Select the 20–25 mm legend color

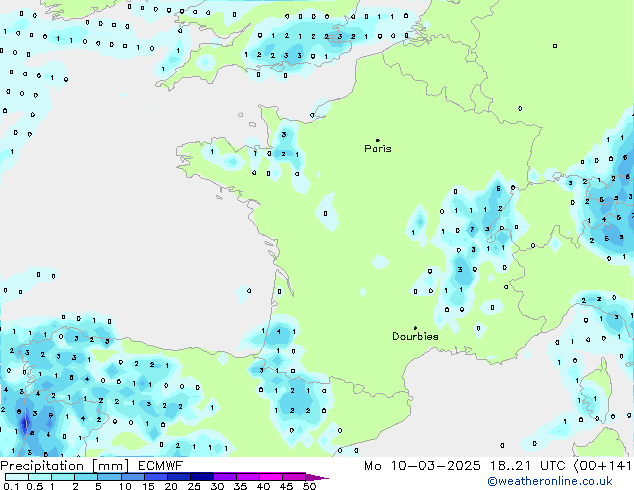[179, 477]
